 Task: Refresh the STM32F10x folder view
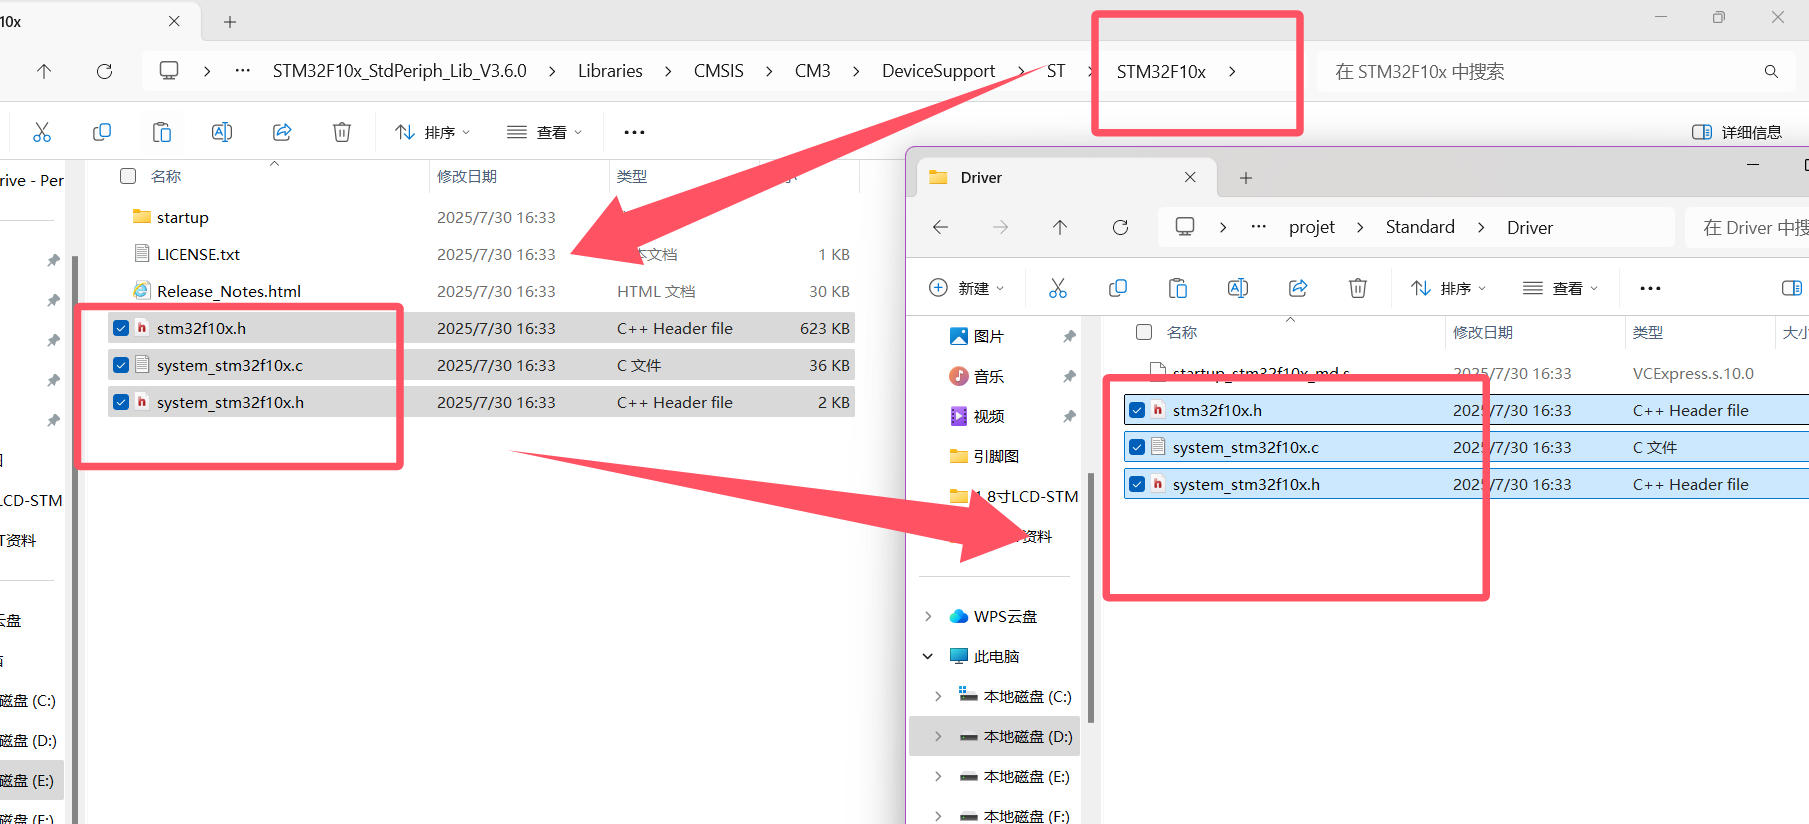[104, 71]
